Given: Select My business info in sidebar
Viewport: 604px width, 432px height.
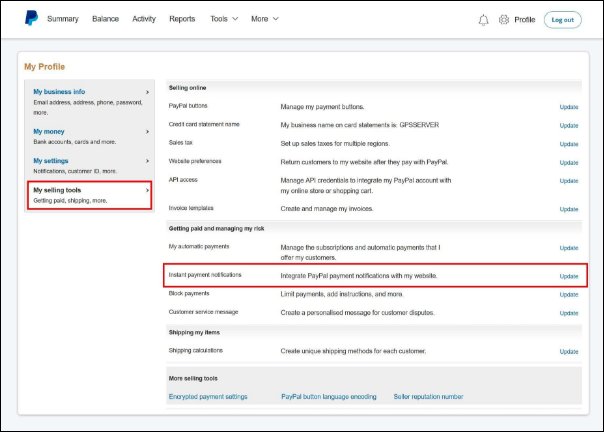Looking at the screenshot, I should point(59,92).
